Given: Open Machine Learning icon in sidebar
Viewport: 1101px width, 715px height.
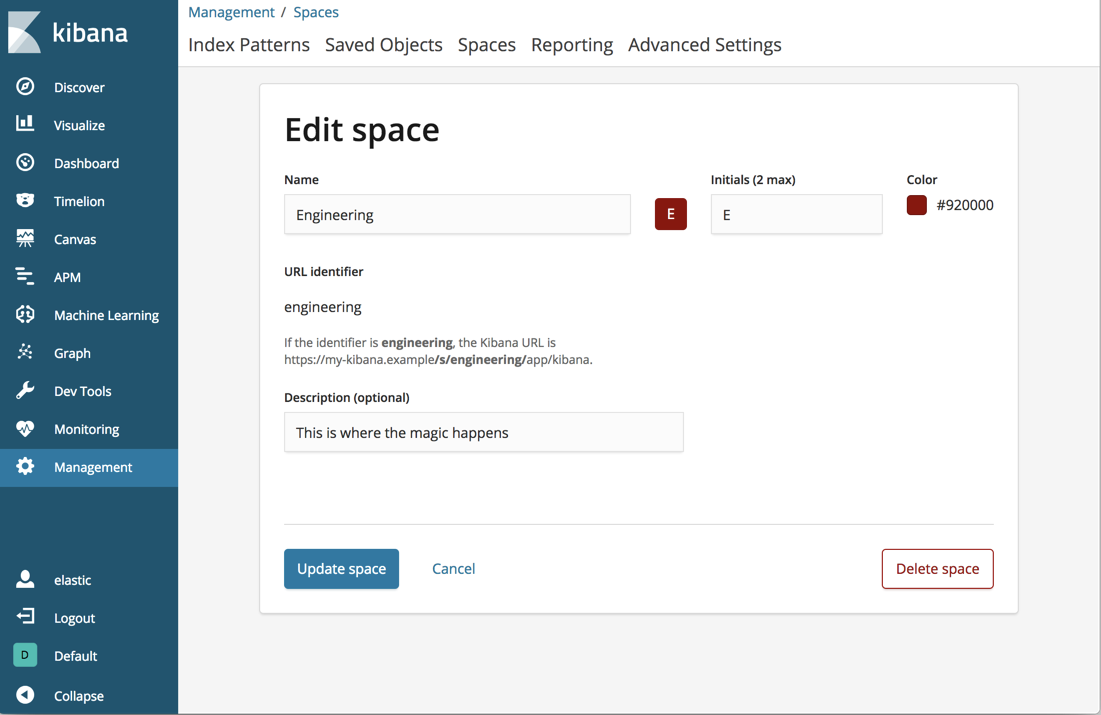Looking at the screenshot, I should point(25,315).
